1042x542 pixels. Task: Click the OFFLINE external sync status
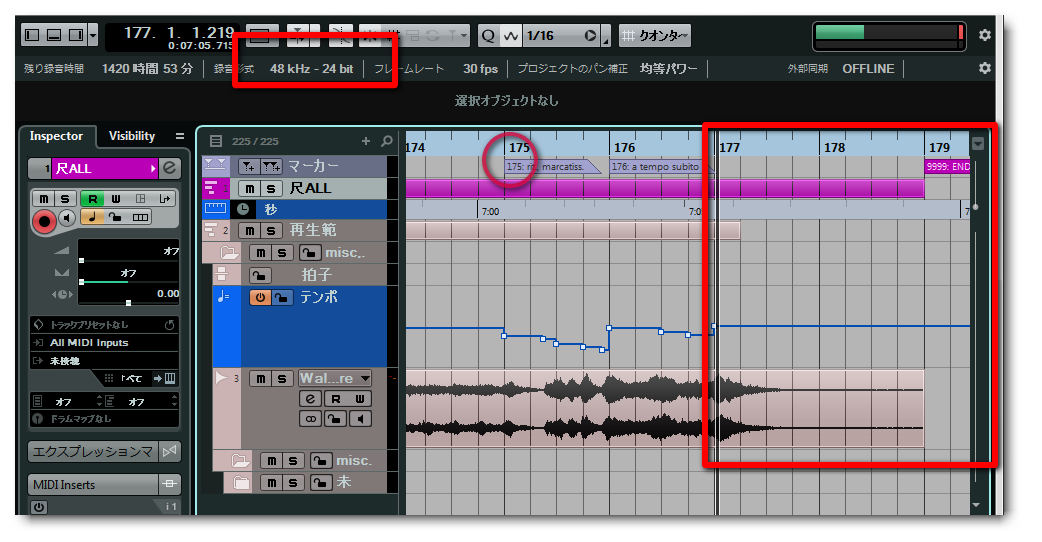[x=868, y=69]
